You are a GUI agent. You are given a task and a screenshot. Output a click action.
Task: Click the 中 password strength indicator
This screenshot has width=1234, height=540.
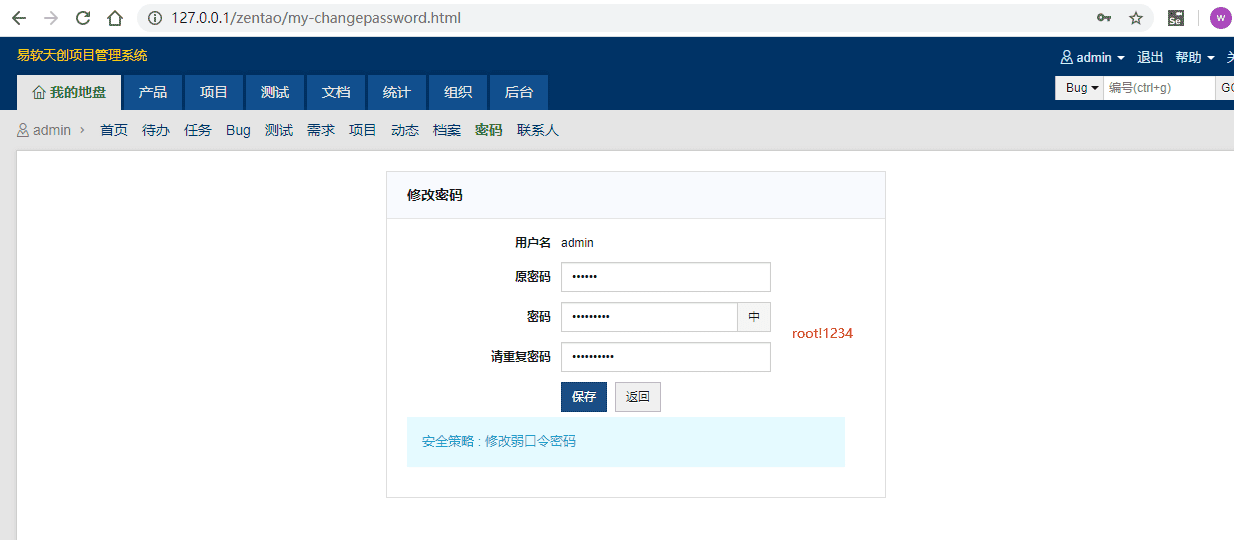click(x=754, y=317)
